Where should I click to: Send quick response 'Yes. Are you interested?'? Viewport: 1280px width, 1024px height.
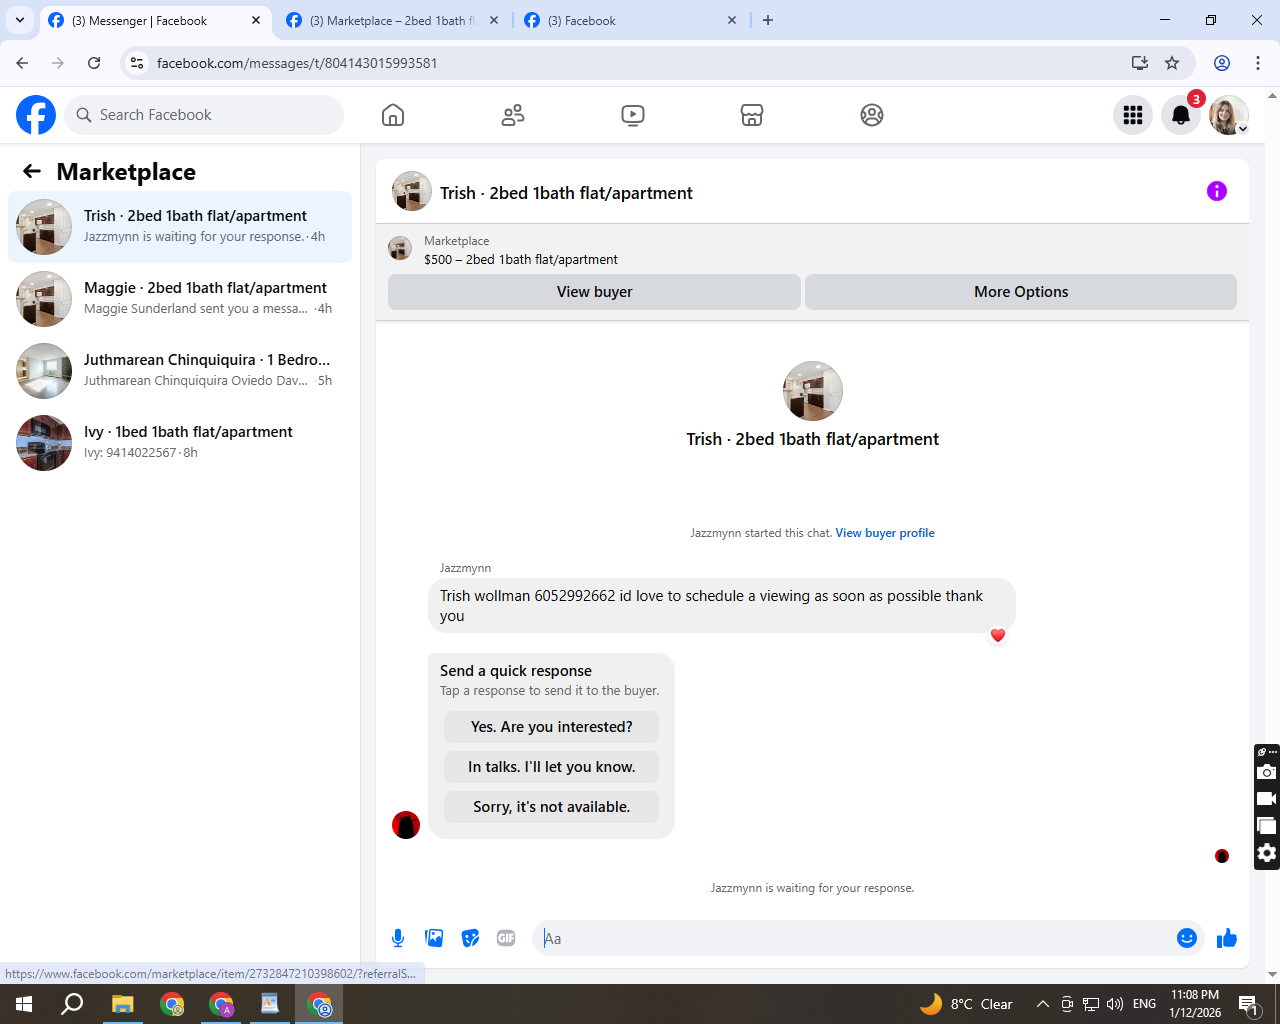pos(552,727)
